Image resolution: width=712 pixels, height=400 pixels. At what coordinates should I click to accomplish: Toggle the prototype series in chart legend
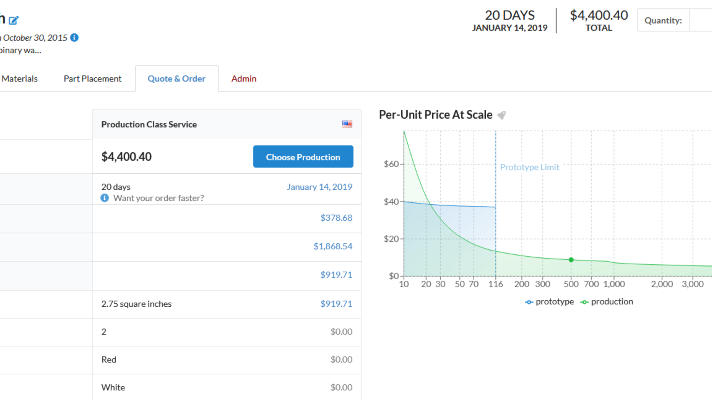[x=549, y=301]
